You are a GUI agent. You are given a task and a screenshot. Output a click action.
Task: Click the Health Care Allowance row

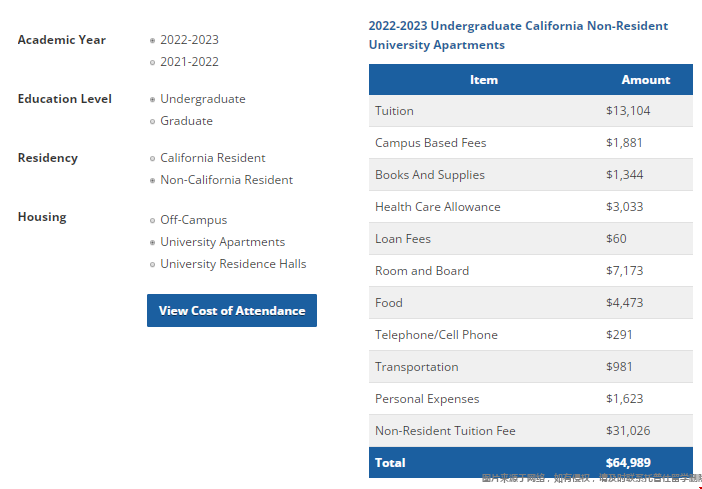coord(530,207)
